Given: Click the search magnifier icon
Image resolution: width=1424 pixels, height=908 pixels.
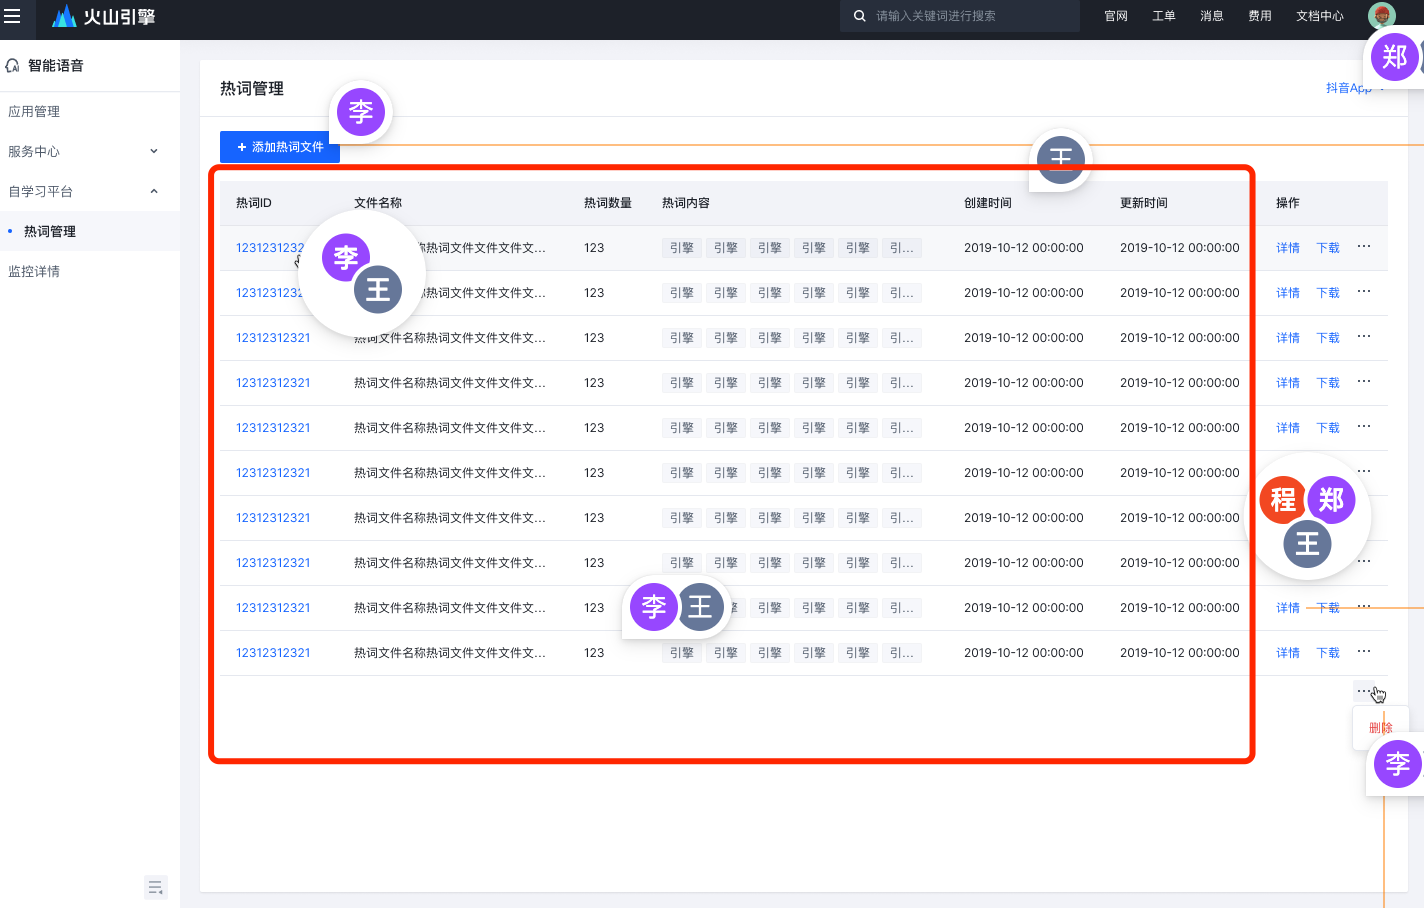Looking at the screenshot, I should [859, 16].
